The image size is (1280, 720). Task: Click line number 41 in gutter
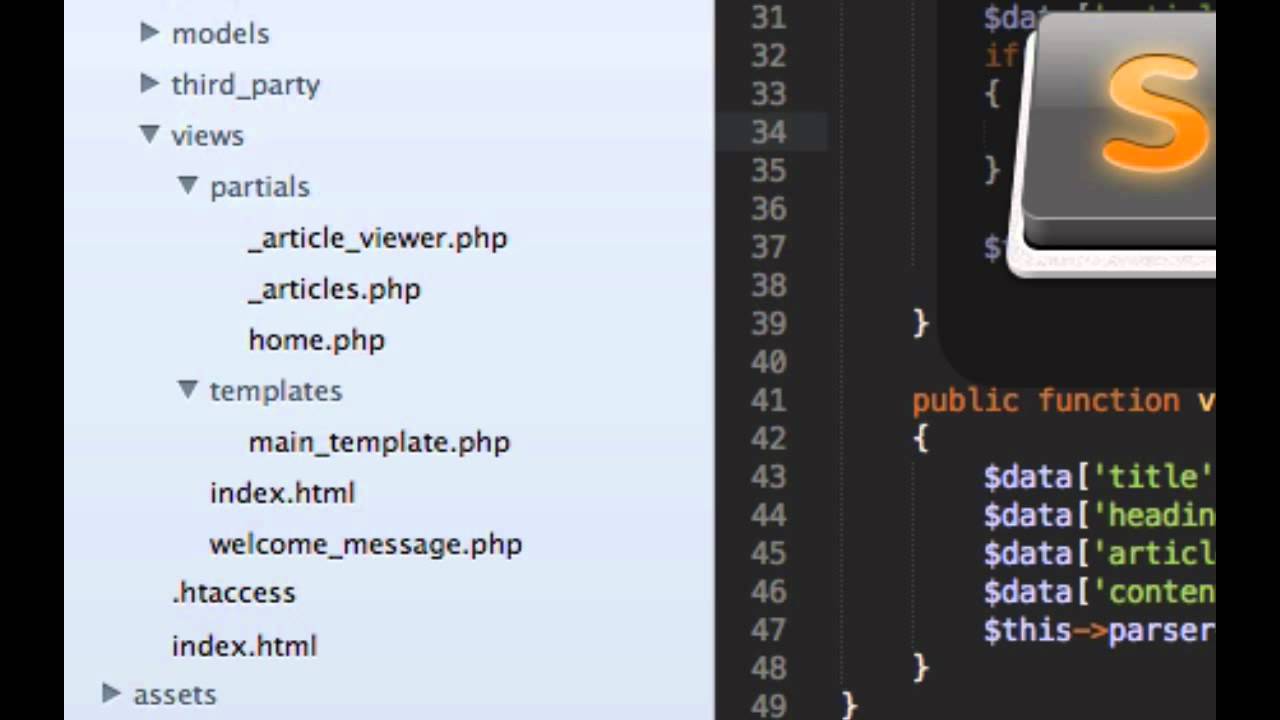click(768, 400)
